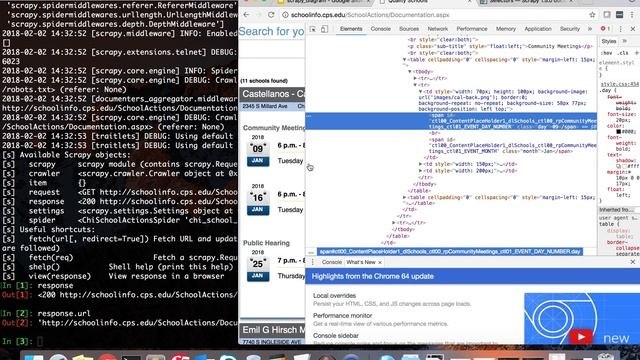Open the Network tab
Viewport: 640px width, 360px height.
pyautogui.click(x=438, y=29)
